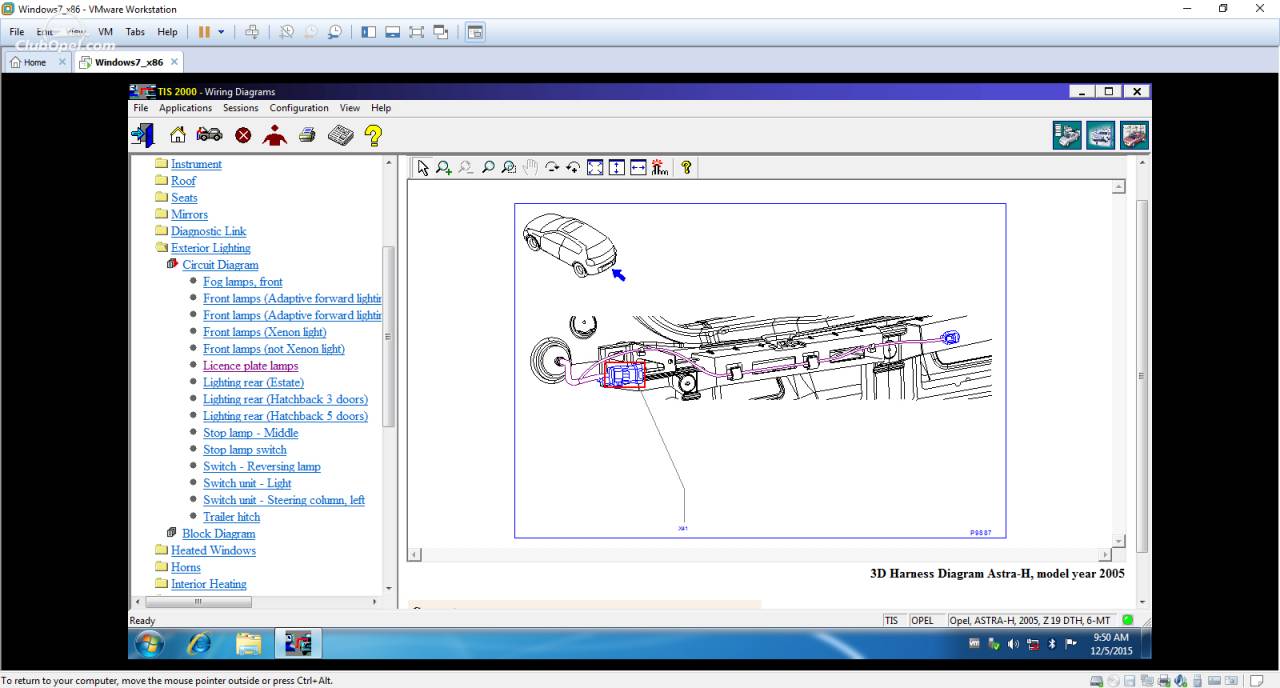Expand the Heated Windows folder
Viewport: 1280px width, 688px height.
pos(161,550)
